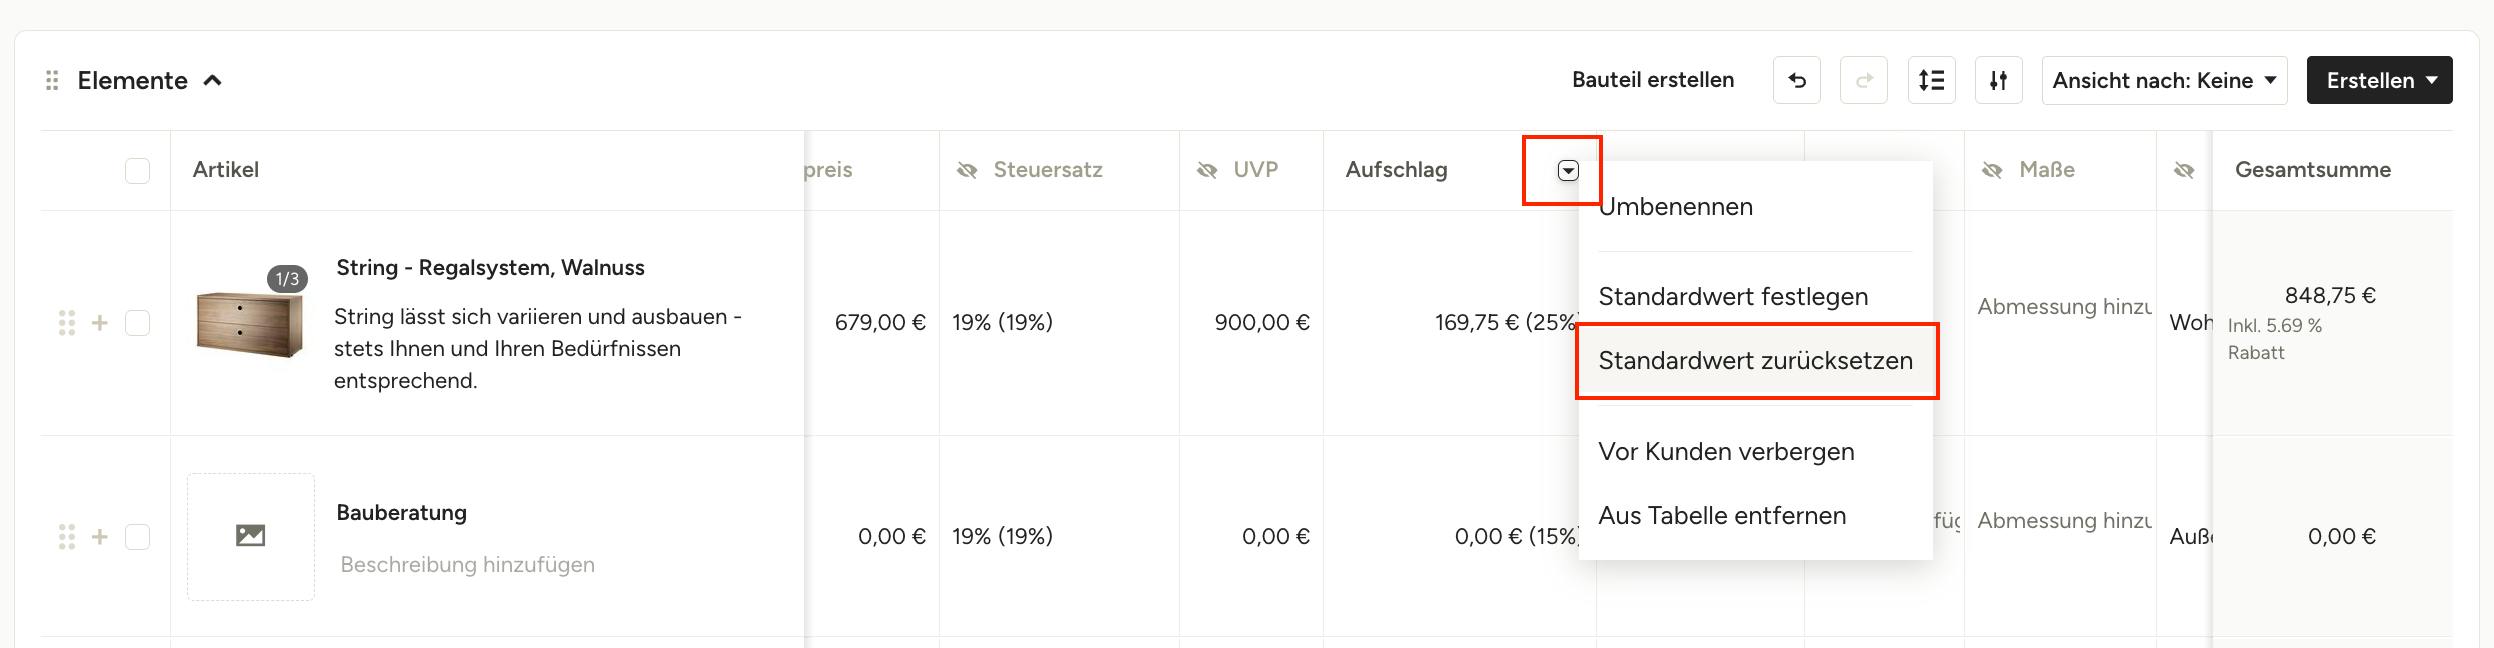Click plus icon beside String Regalsystem row
Image resolution: width=2494 pixels, height=648 pixels.
(x=100, y=323)
